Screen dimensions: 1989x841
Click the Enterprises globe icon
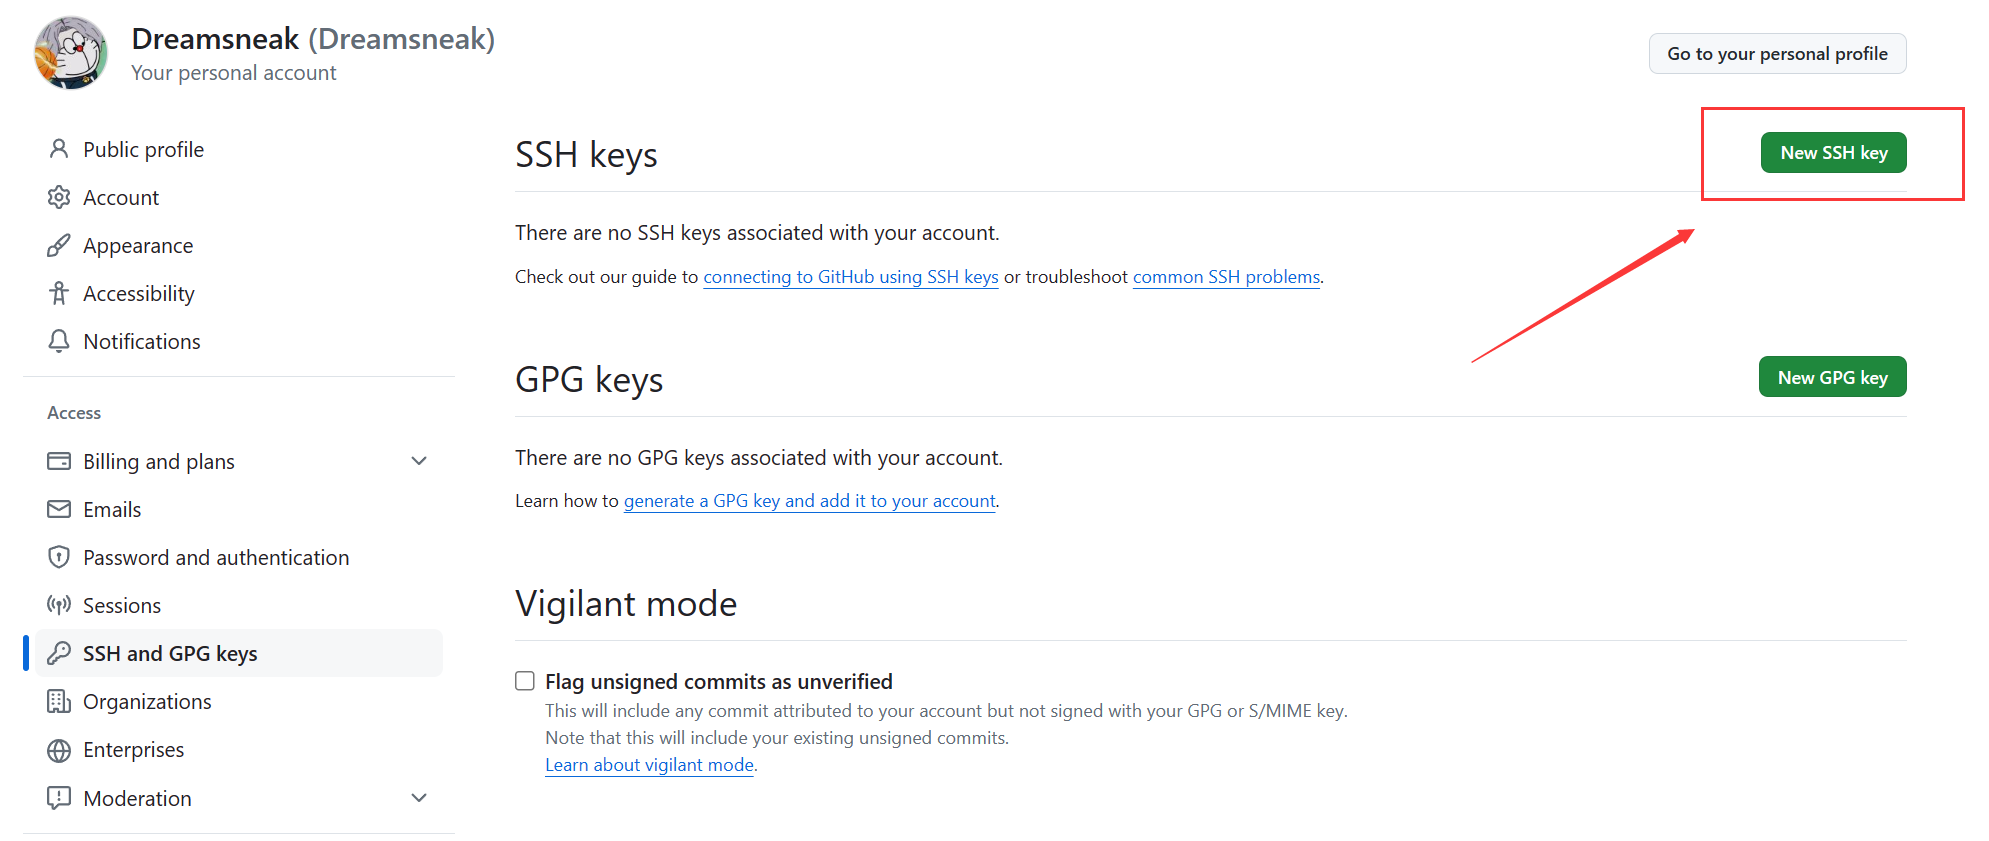point(59,750)
